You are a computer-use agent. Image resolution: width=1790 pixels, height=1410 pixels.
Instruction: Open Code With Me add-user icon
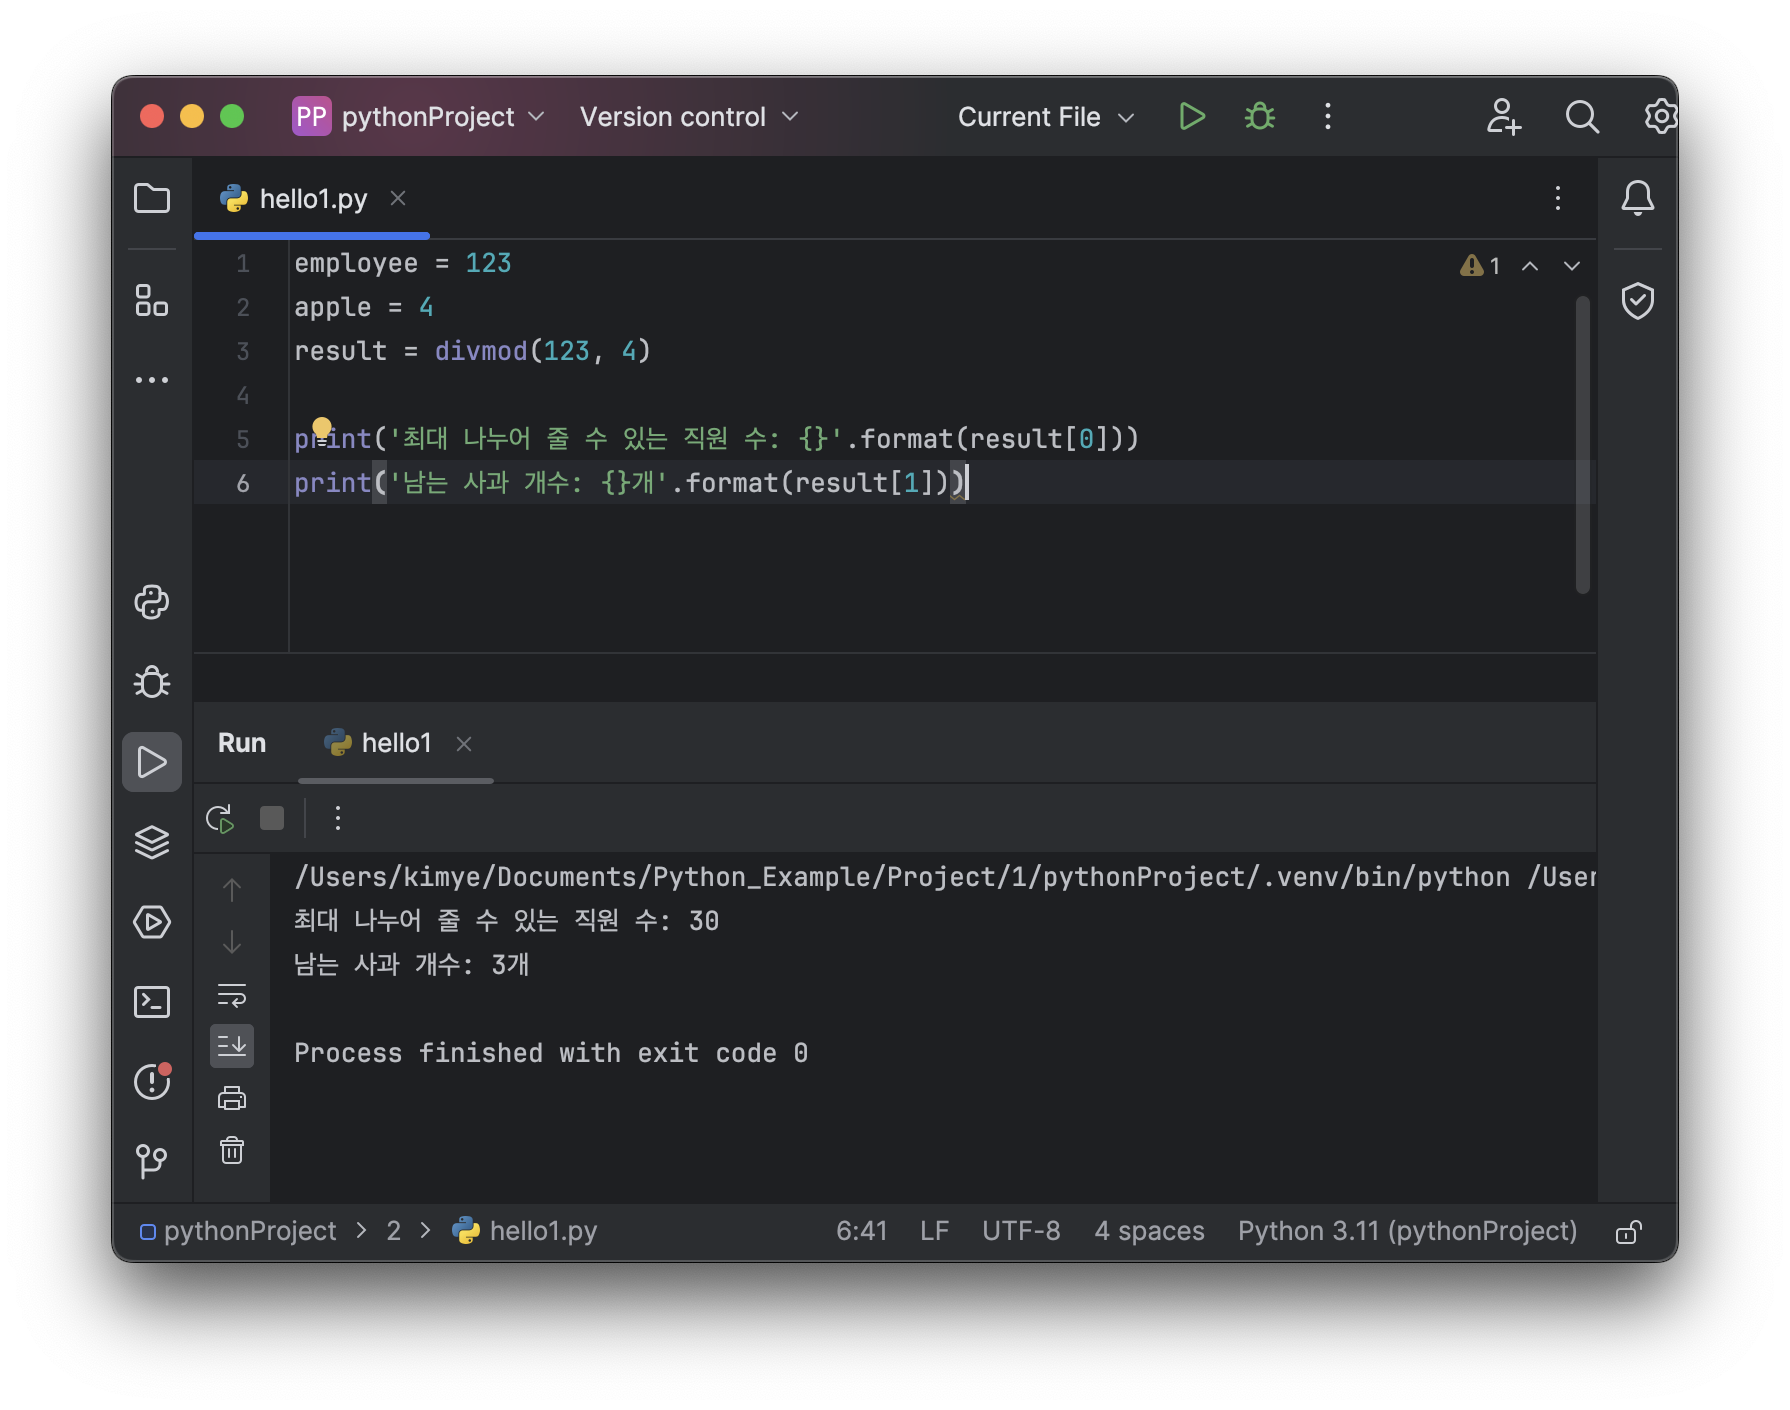tap(1503, 117)
